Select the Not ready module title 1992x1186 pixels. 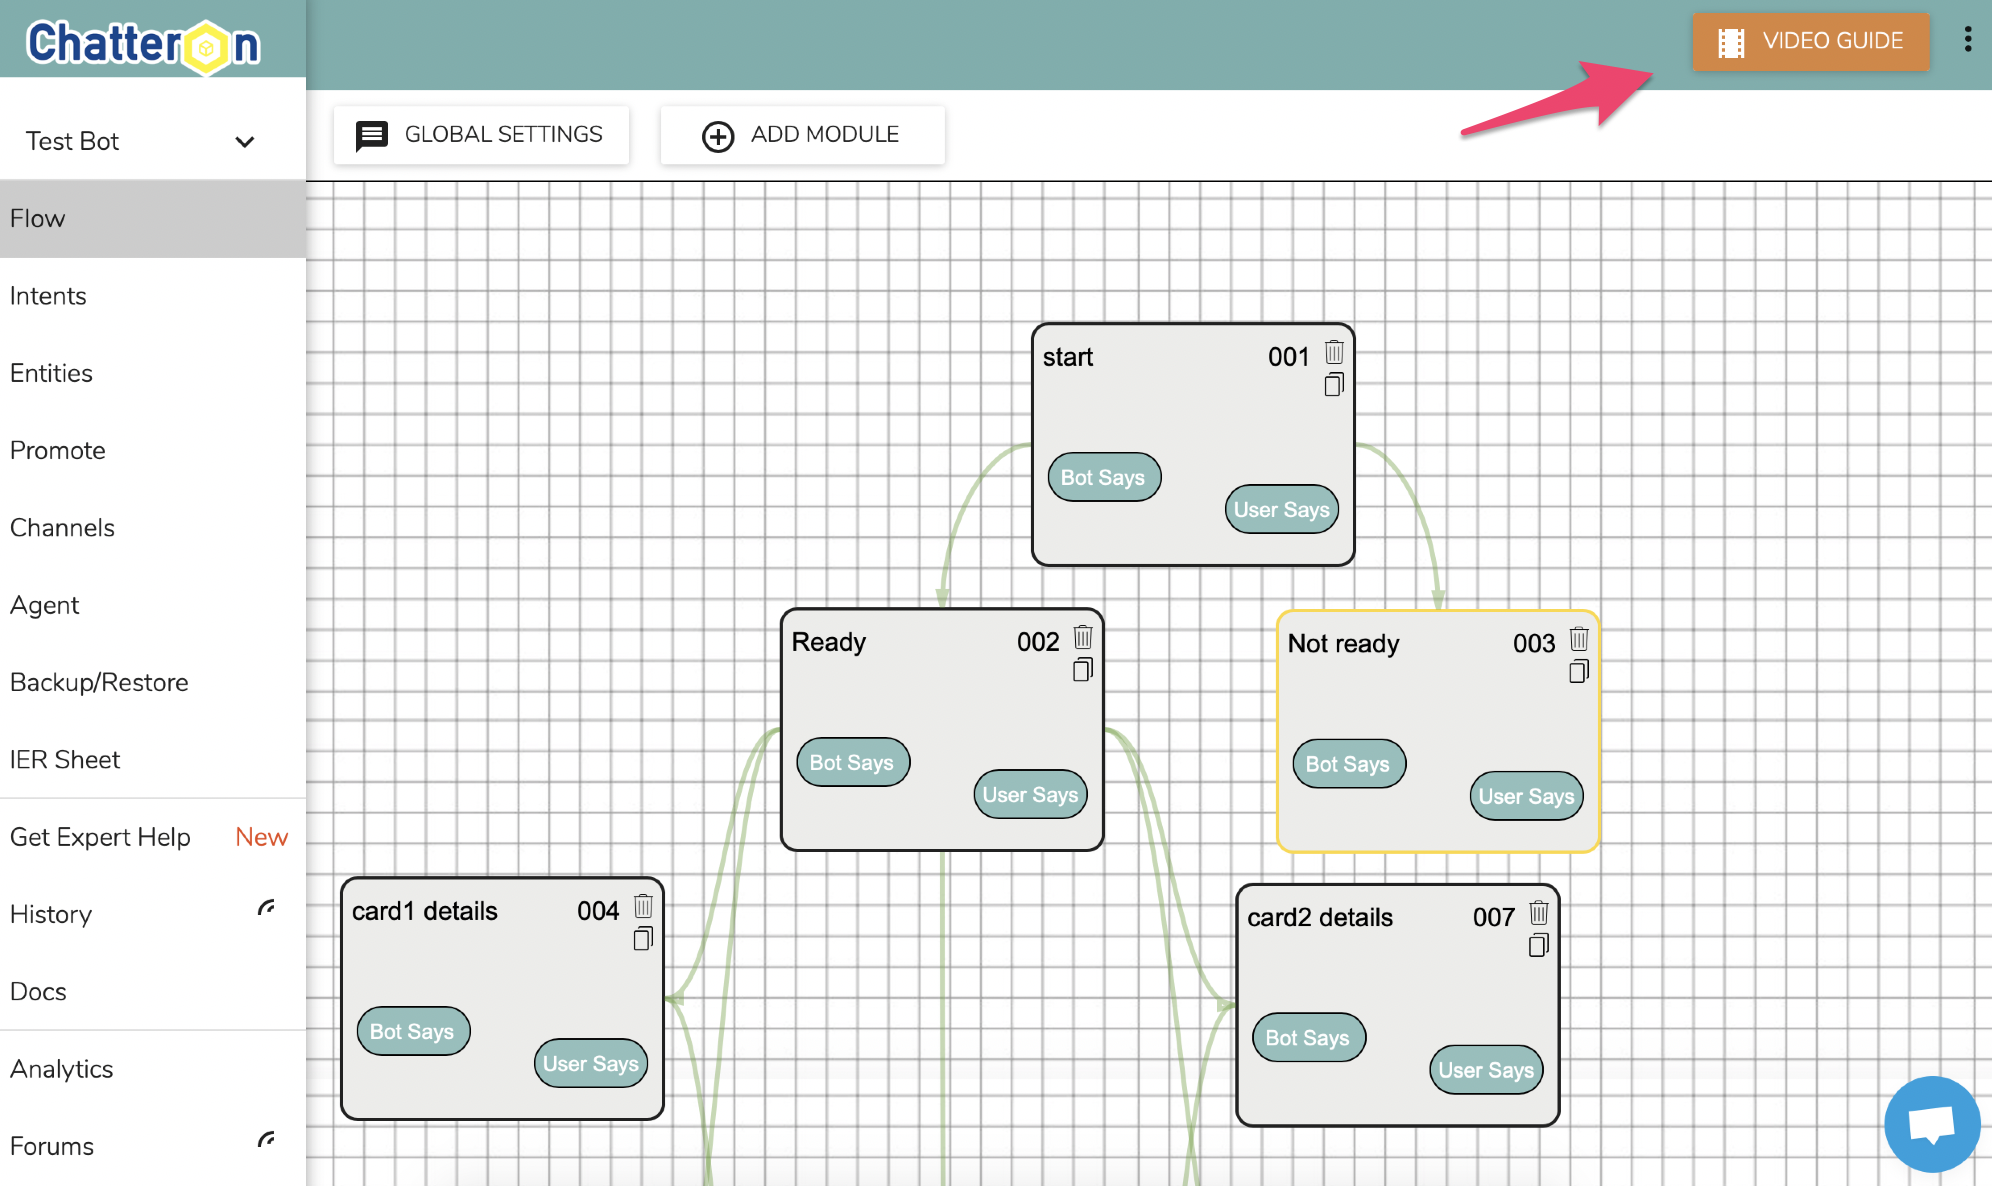point(1343,644)
